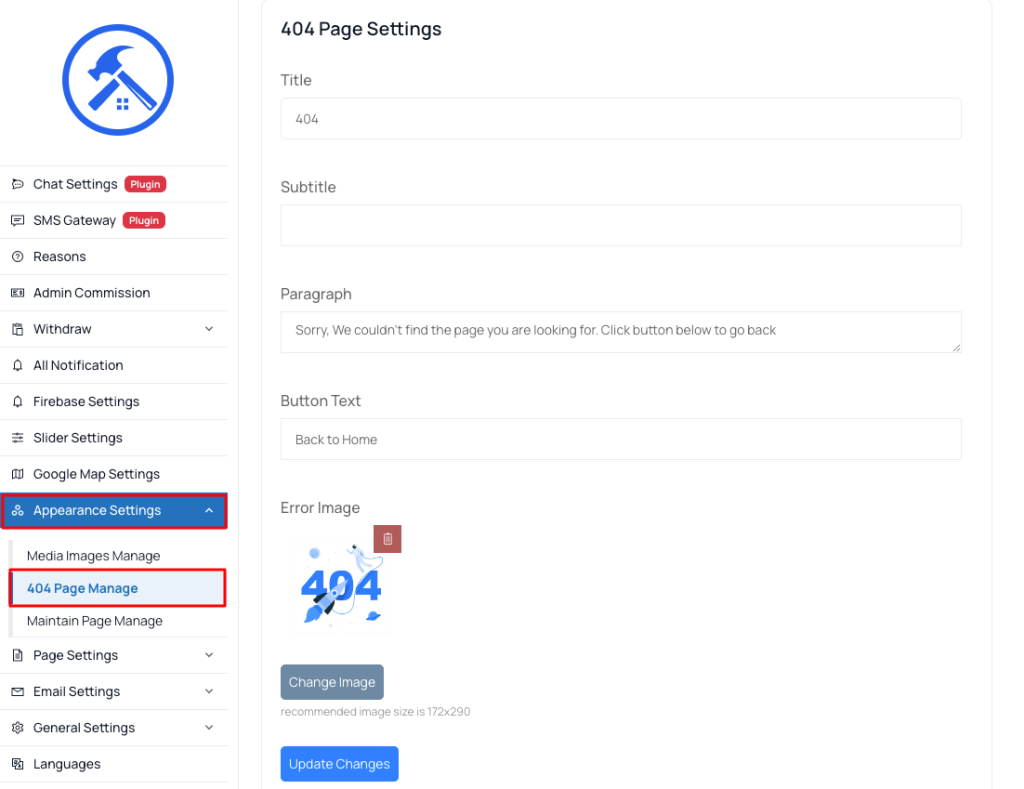
Task: Click the Slider Settings sliders icon
Action: click(18, 438)
